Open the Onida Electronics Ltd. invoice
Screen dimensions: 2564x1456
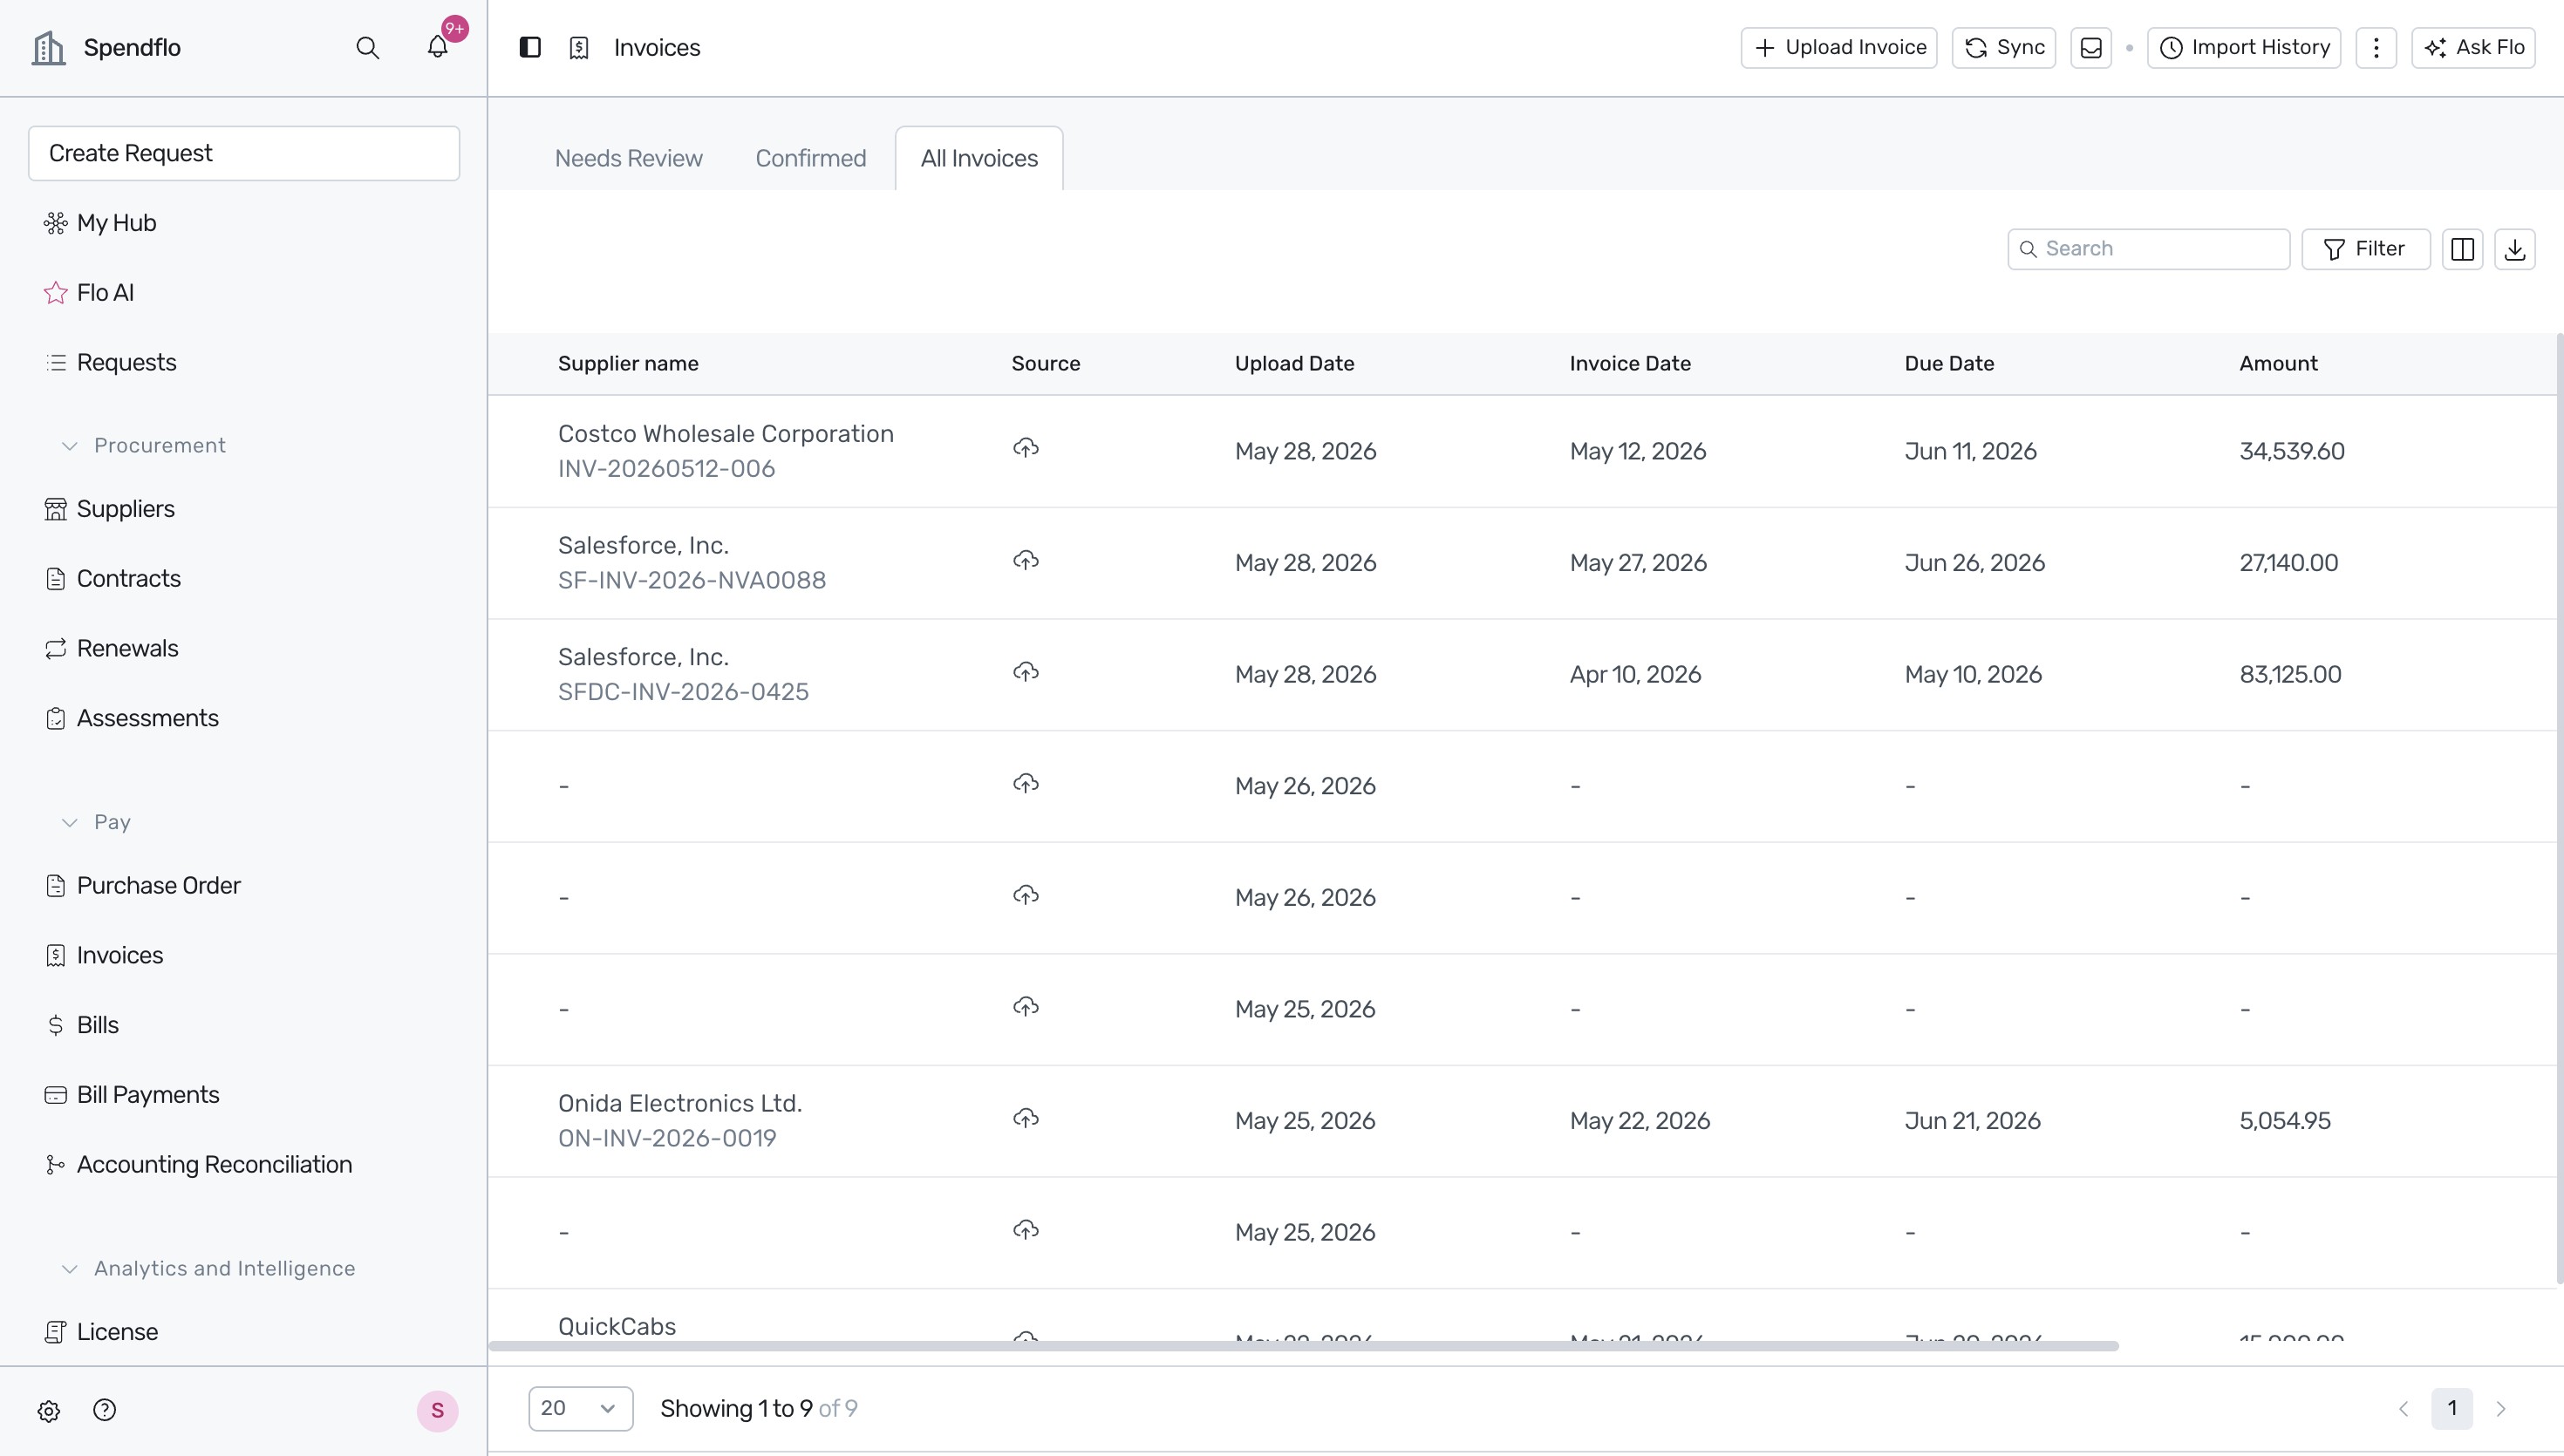pos(679,1104)
